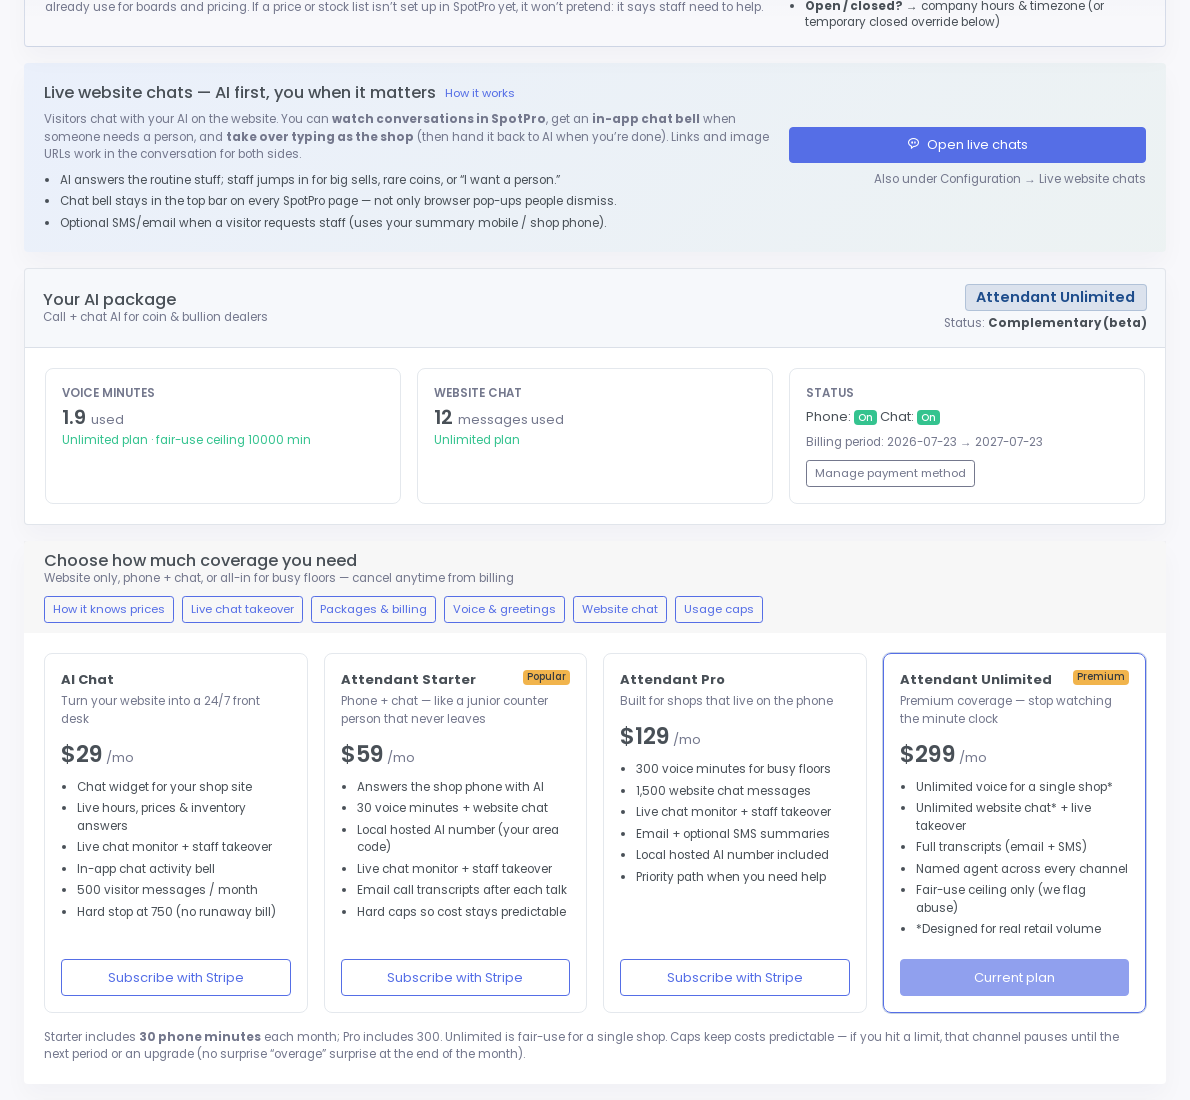Click 'Named agent across every channel' item
The image size is (1190, 1100).
(x=1022, y=869)
